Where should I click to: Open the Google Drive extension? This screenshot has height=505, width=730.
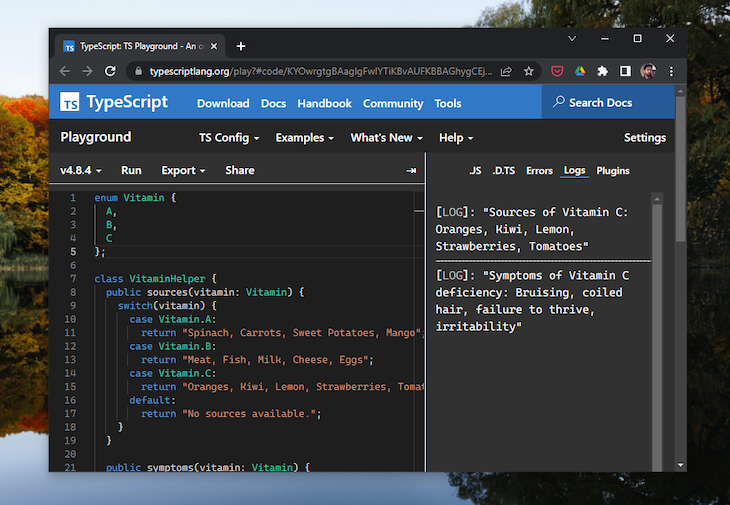pyautogui.click(x=580, y=71)
